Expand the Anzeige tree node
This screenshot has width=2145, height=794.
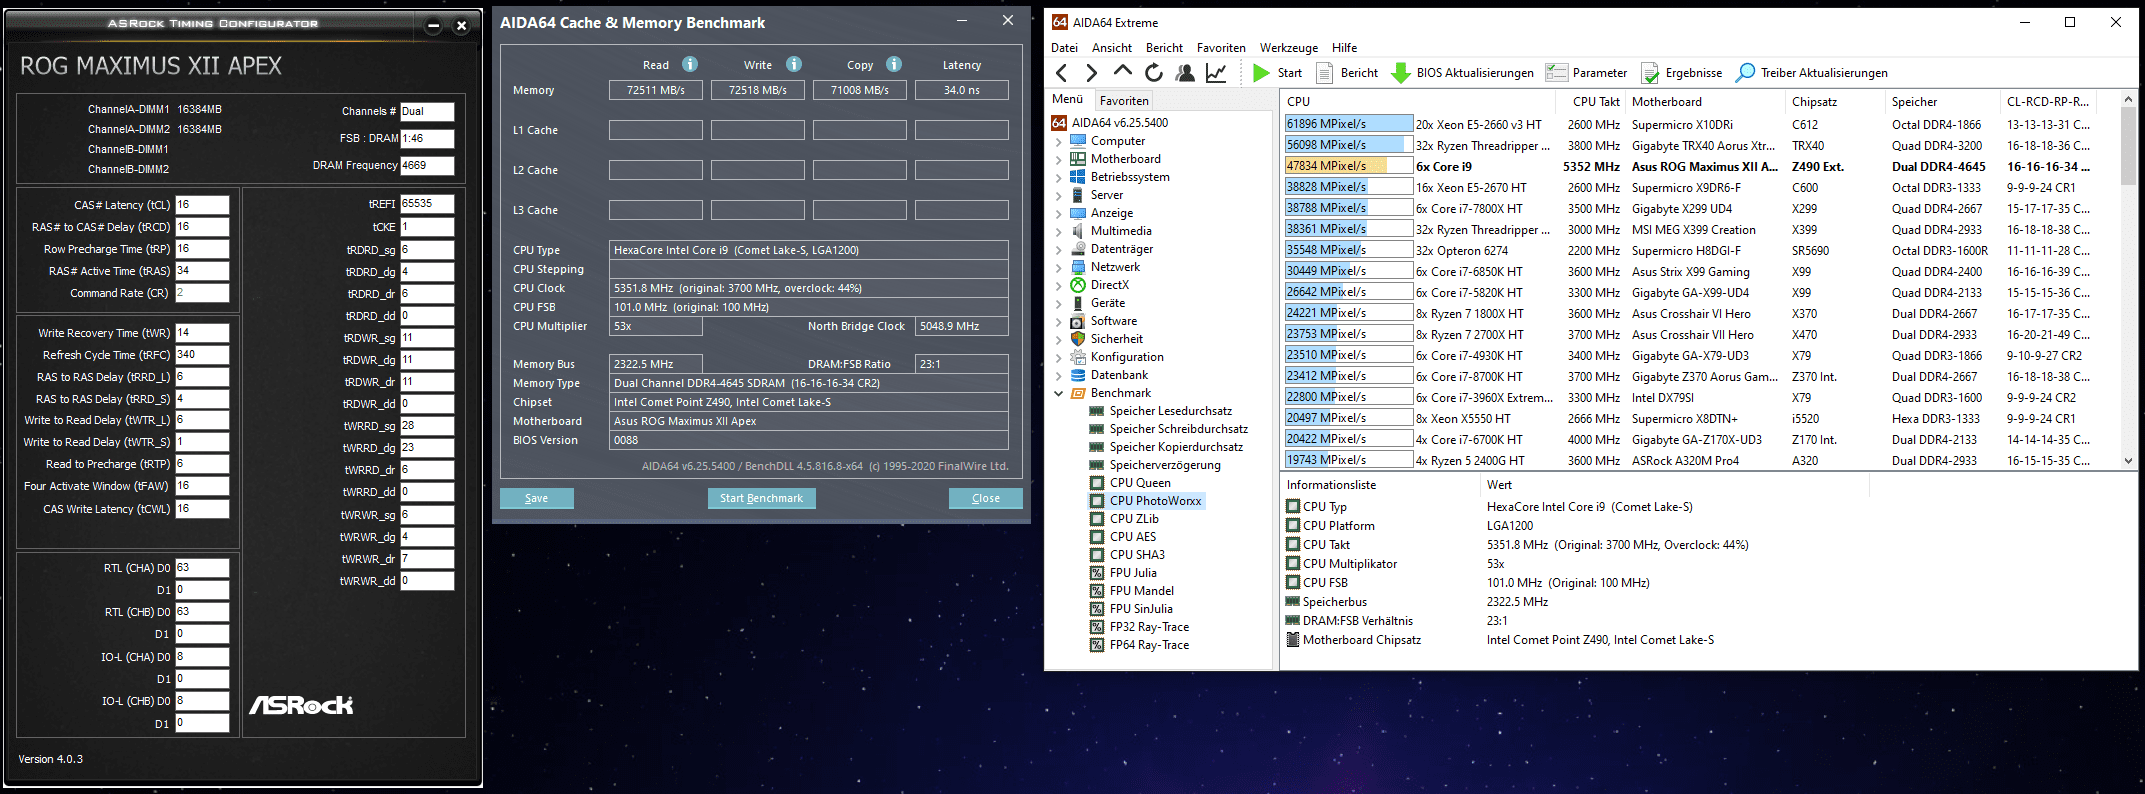(1058, 214)
